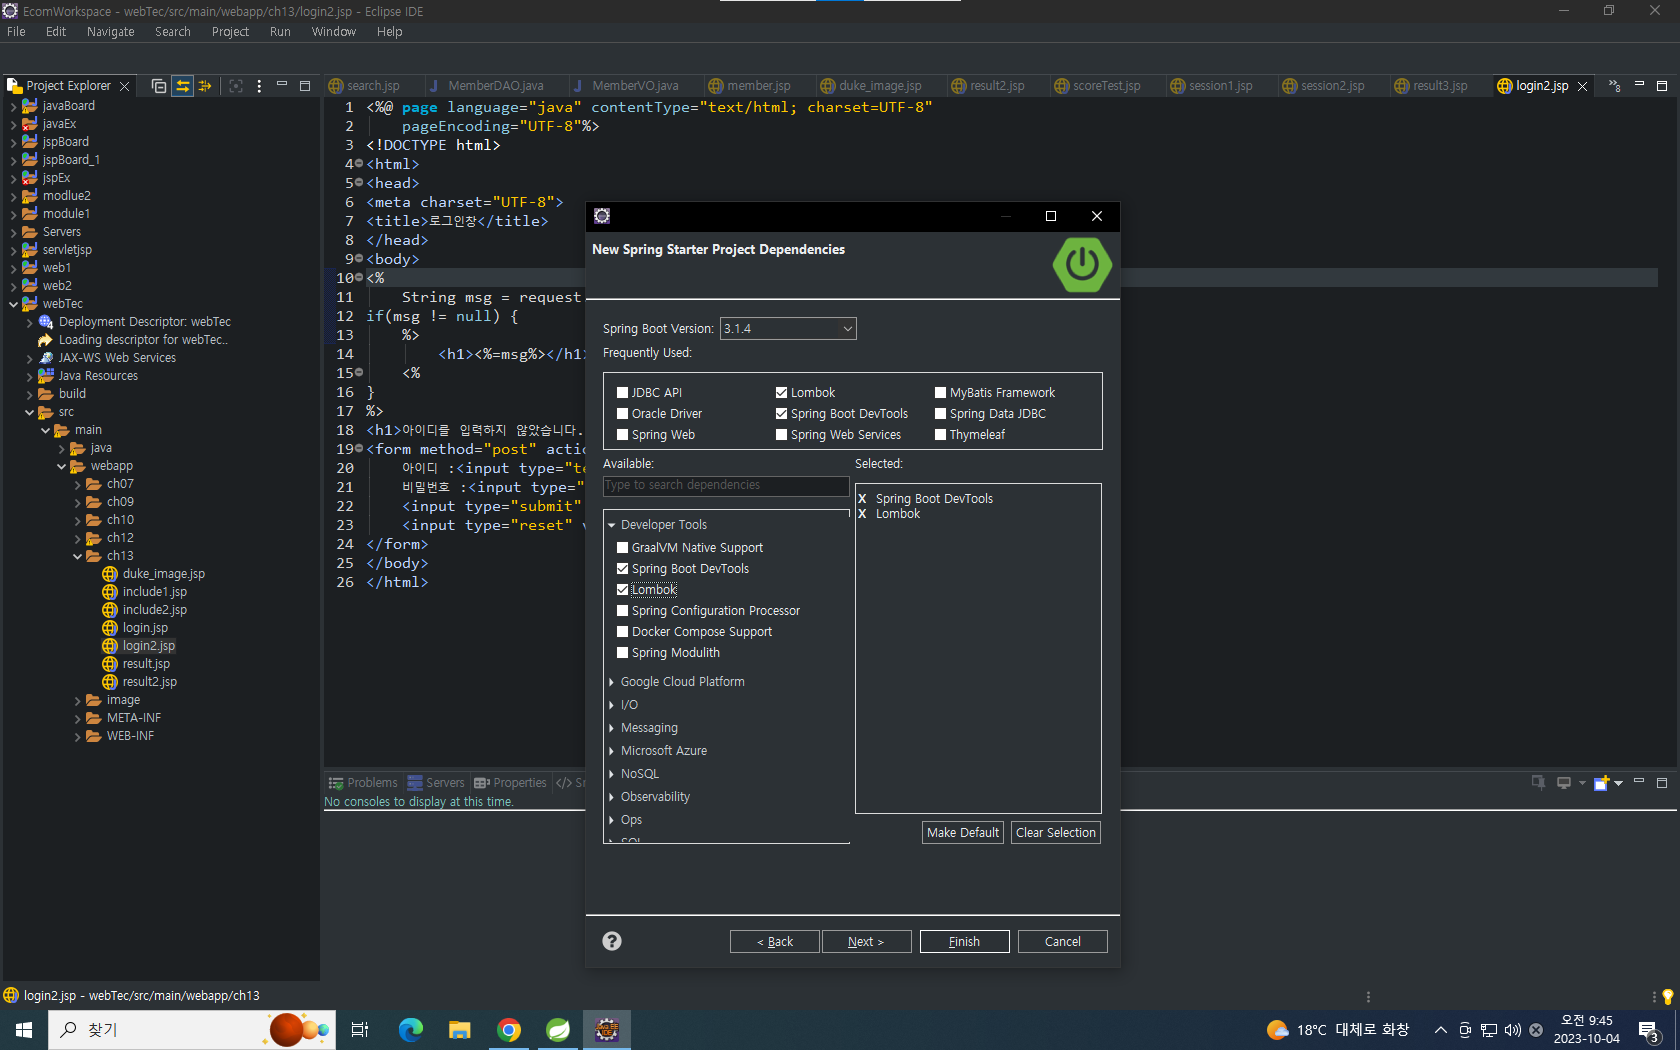Open Task View on taskbar
This screenshot has height=1050, width=1680.
coord(360,1030)
